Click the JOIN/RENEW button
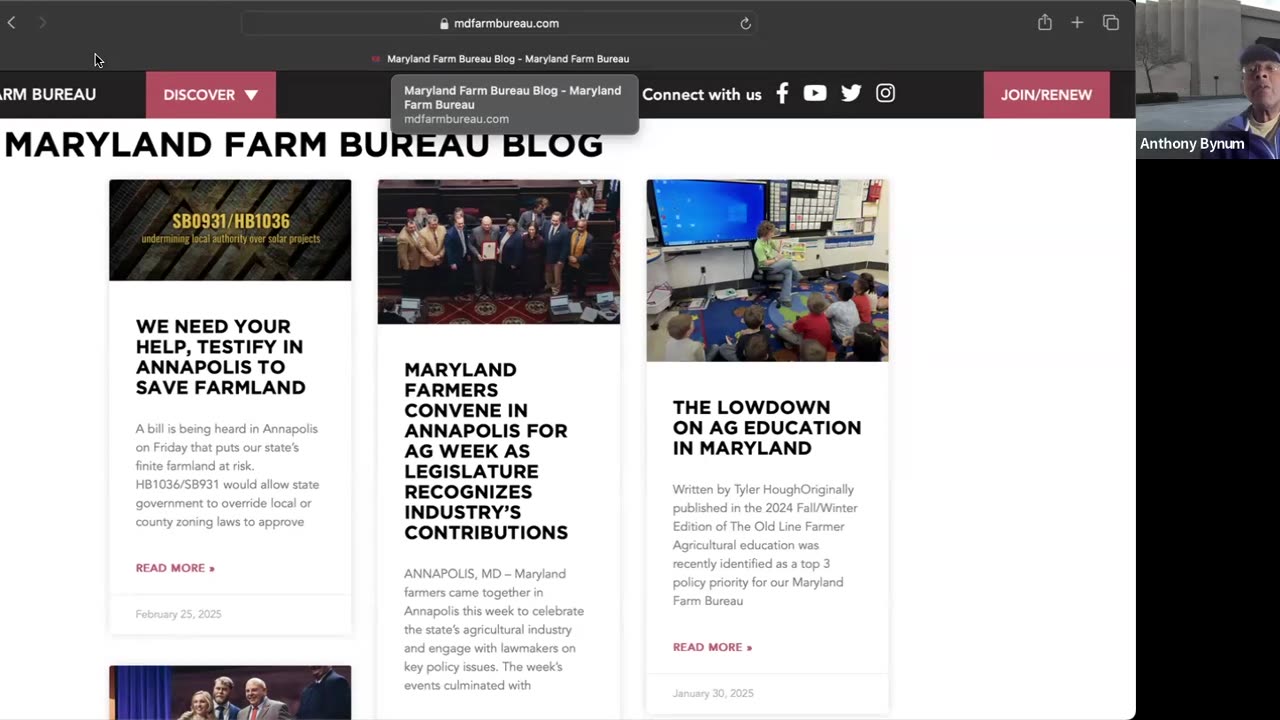 point(1046,95)
